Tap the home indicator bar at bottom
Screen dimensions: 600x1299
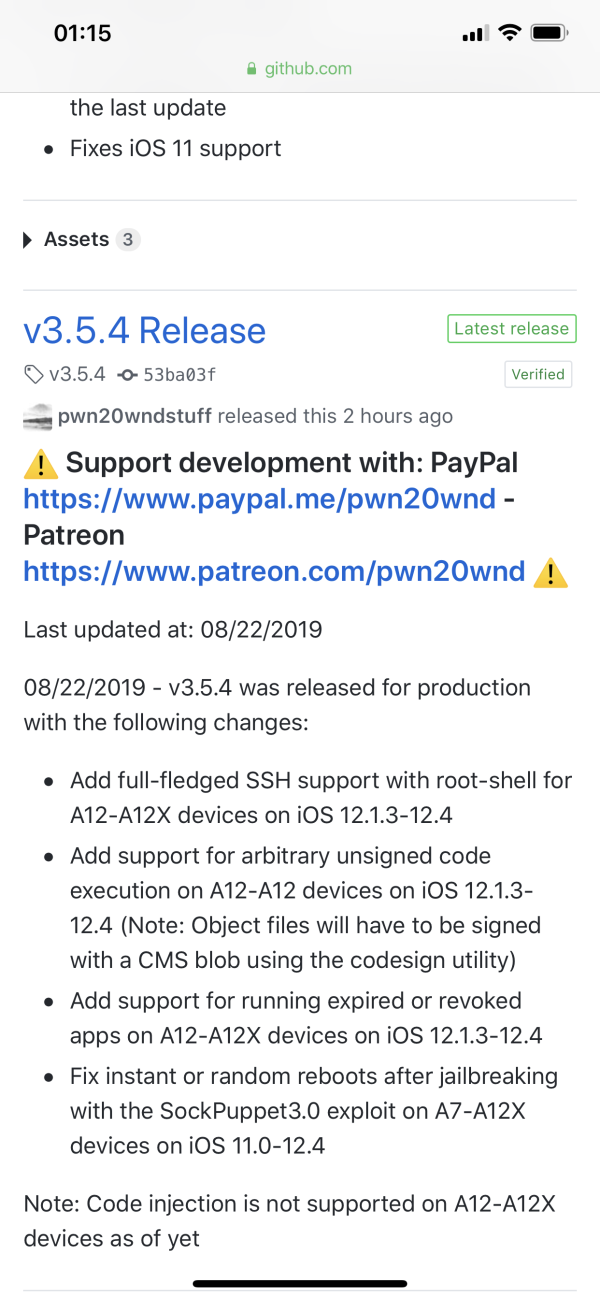pyautogui.click(x=300, y=1283)
